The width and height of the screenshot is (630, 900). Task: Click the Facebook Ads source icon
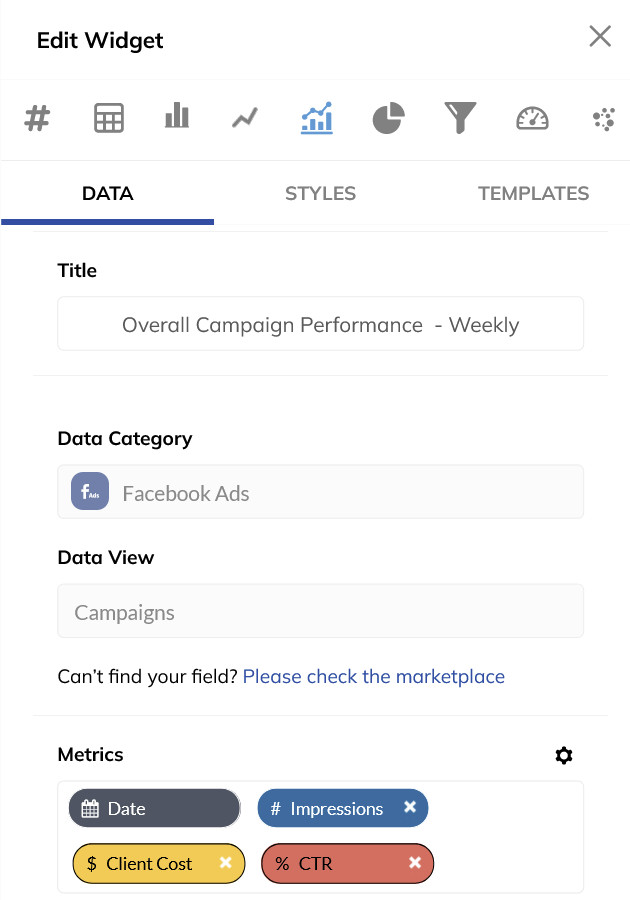click(89, 491)
